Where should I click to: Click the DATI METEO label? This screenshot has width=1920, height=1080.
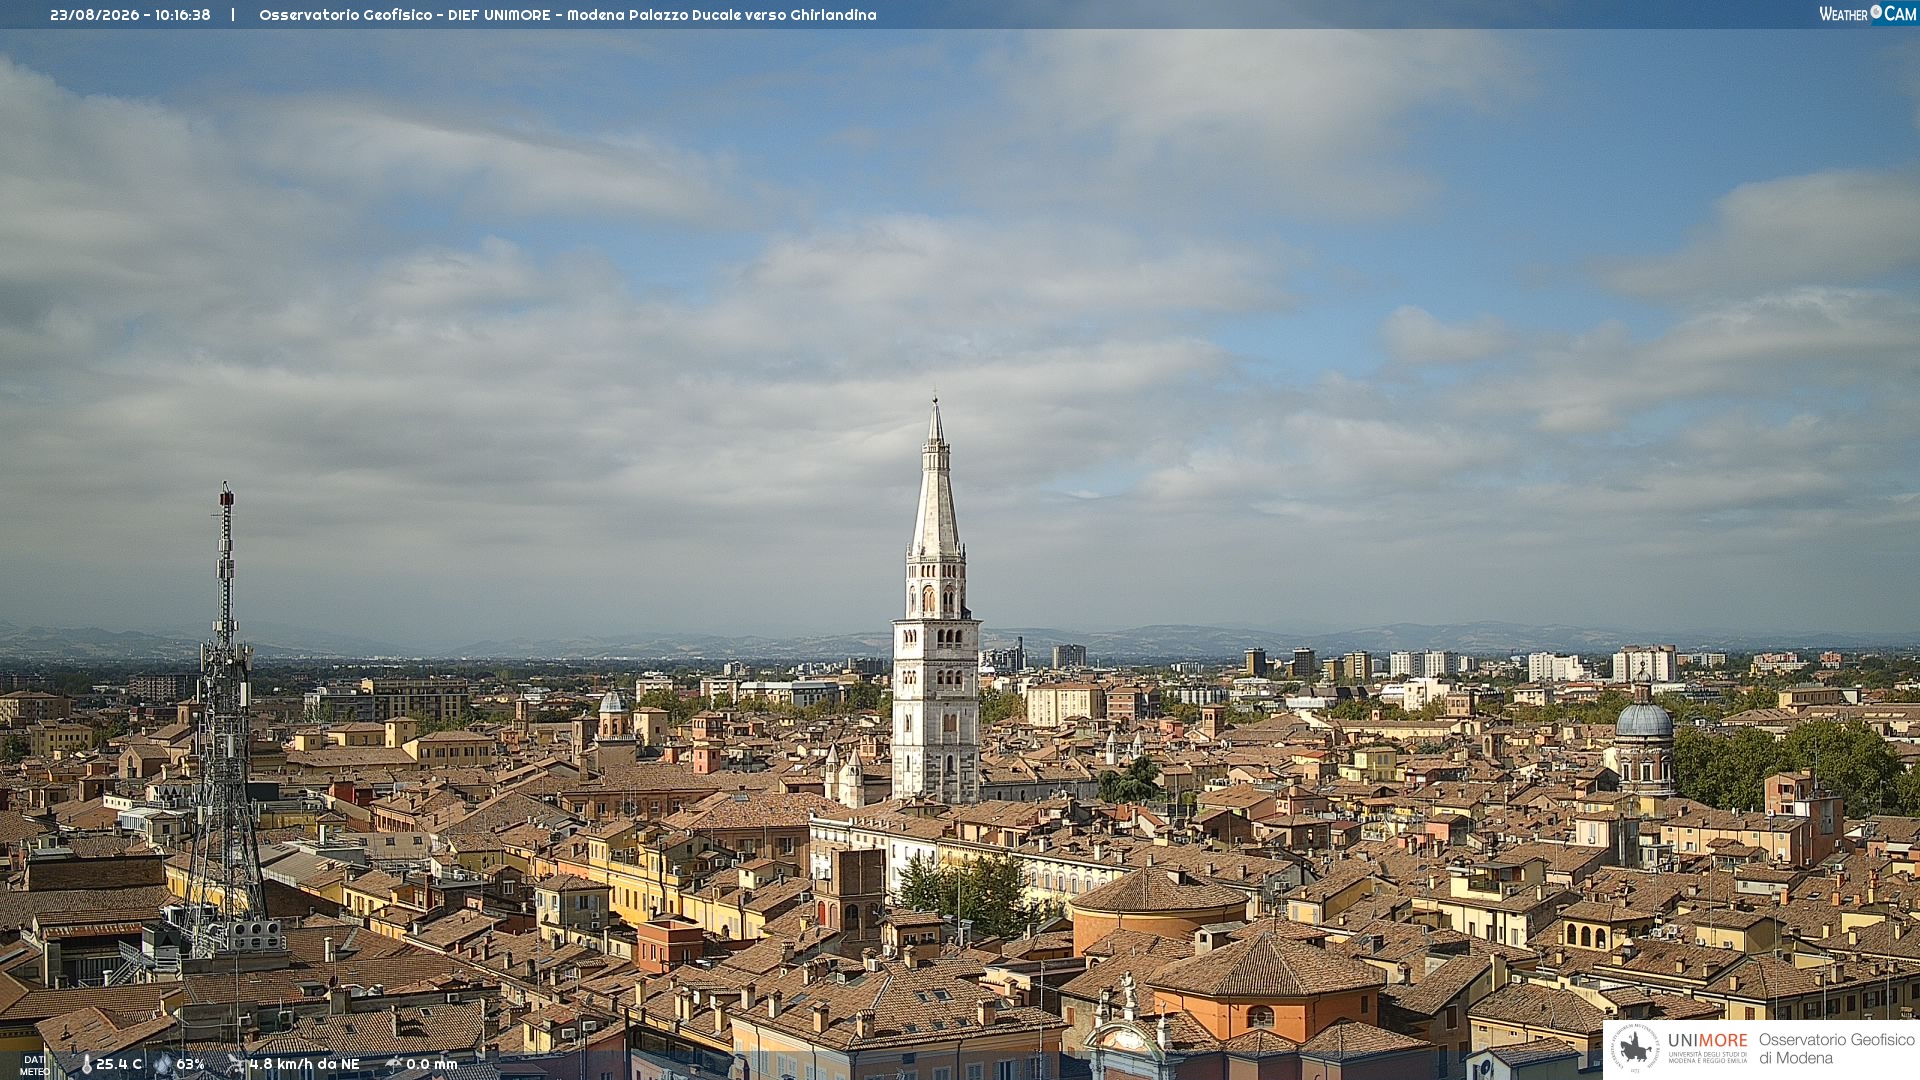[34, 1066]
